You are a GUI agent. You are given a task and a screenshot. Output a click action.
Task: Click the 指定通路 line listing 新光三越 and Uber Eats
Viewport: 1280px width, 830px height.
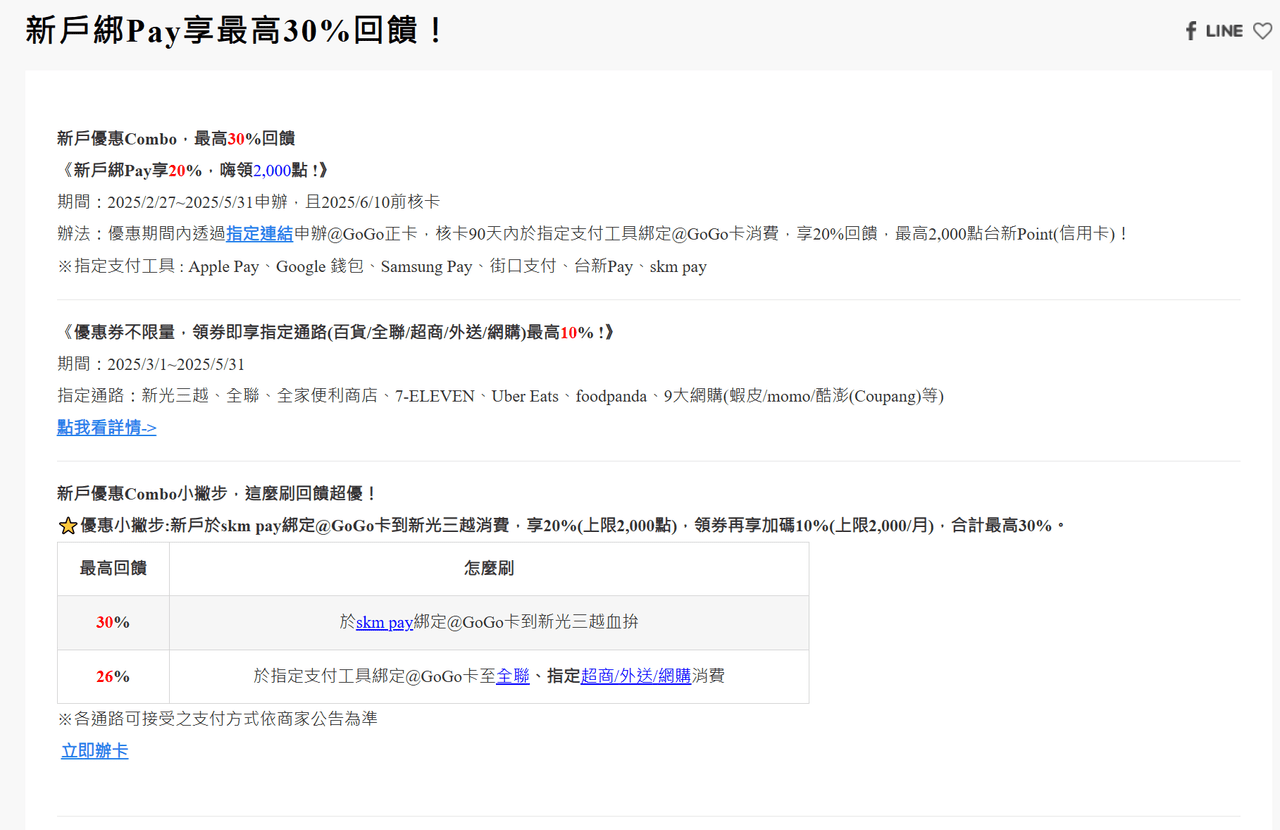pyautogui.click(x=501, y=396)
